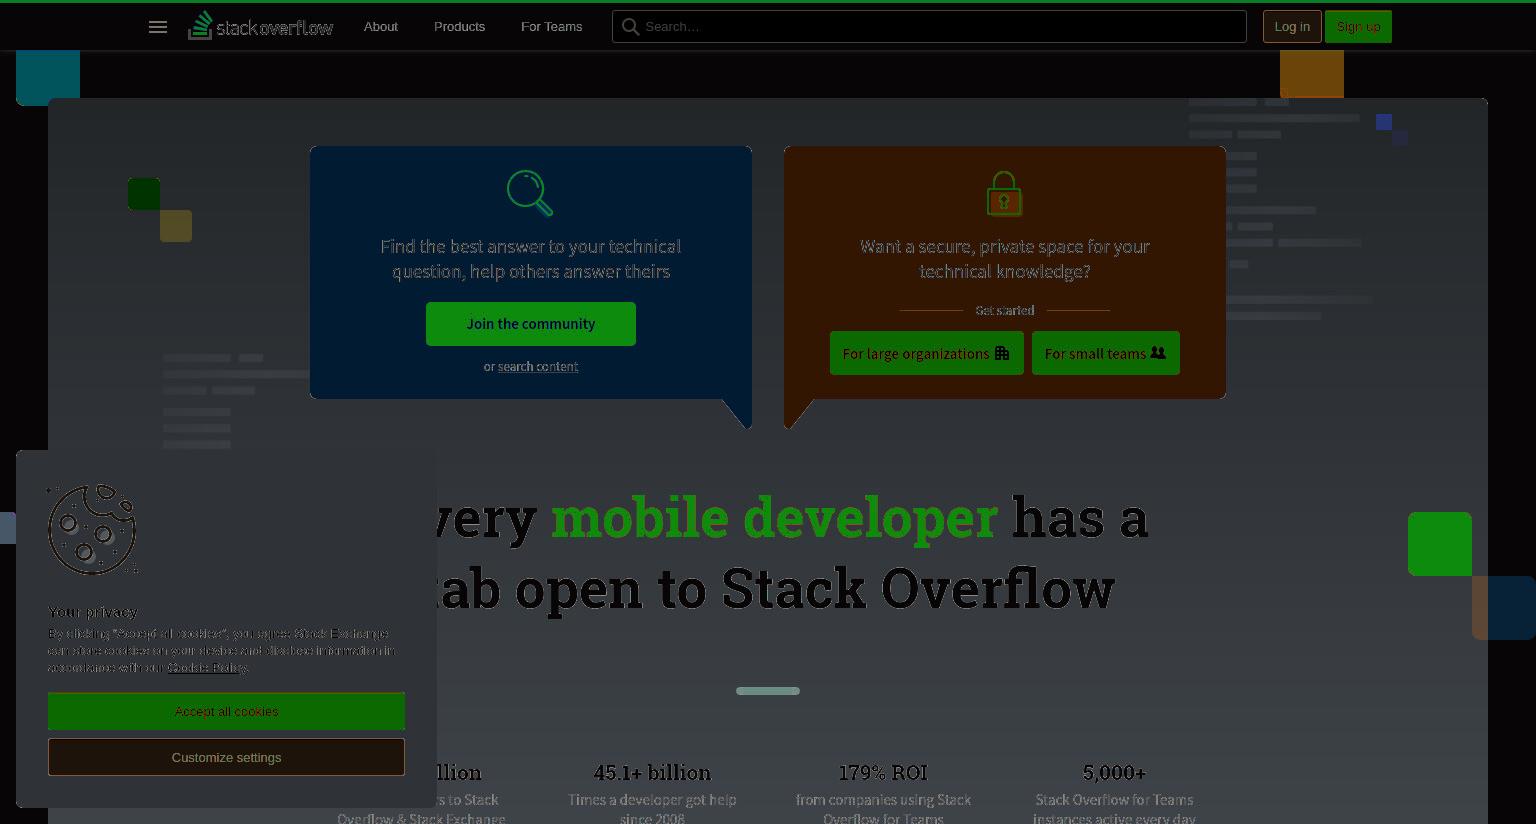Click the cookie illustration icon

(x=92, y=530)
